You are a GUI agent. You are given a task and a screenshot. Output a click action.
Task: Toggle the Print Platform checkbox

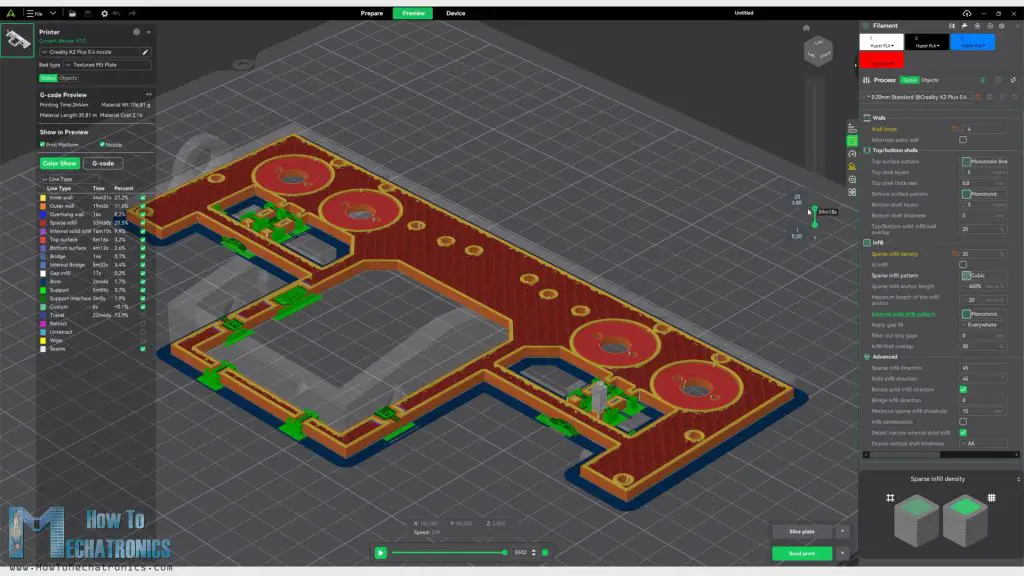click(x=42, y=144)
